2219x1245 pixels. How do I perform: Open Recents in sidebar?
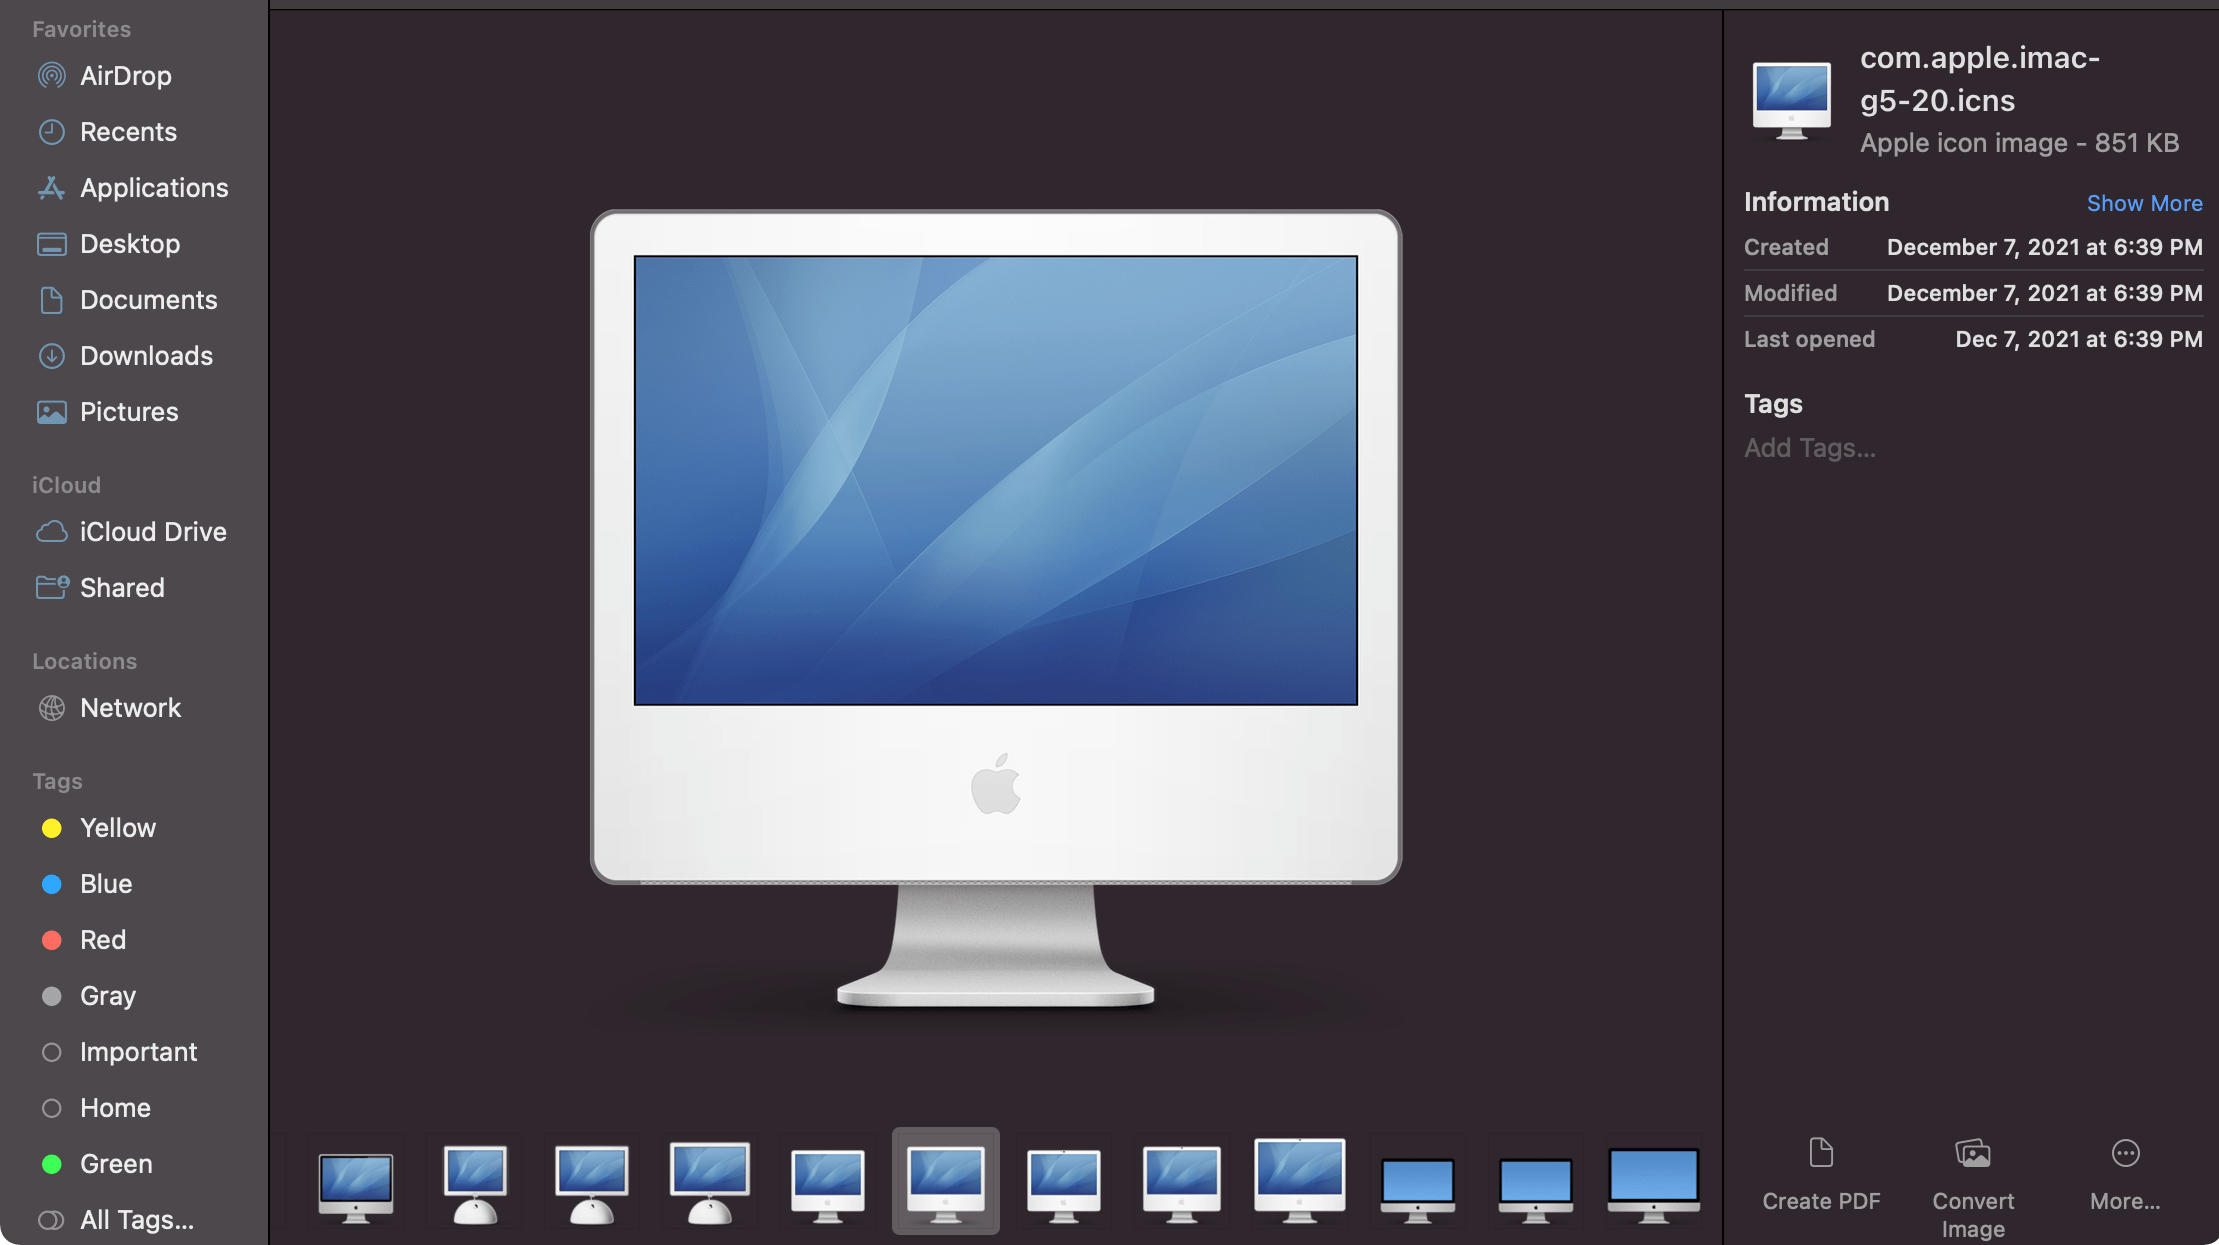(x=126, y=130)
